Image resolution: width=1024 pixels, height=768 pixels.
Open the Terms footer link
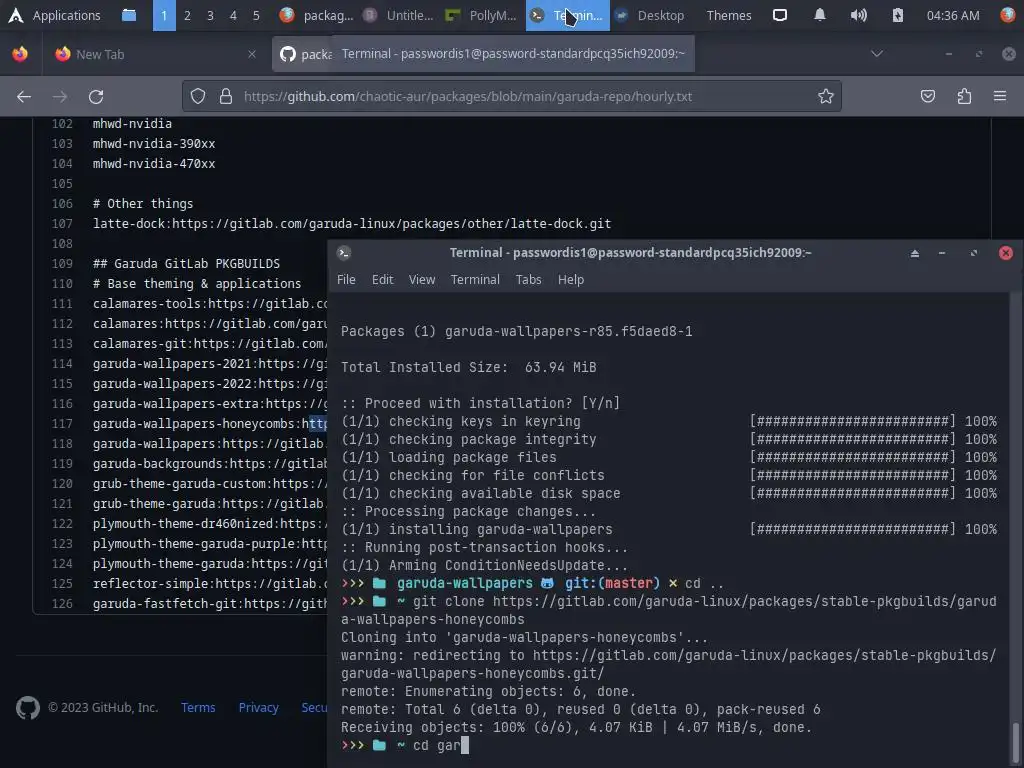[x=198, y=707]
